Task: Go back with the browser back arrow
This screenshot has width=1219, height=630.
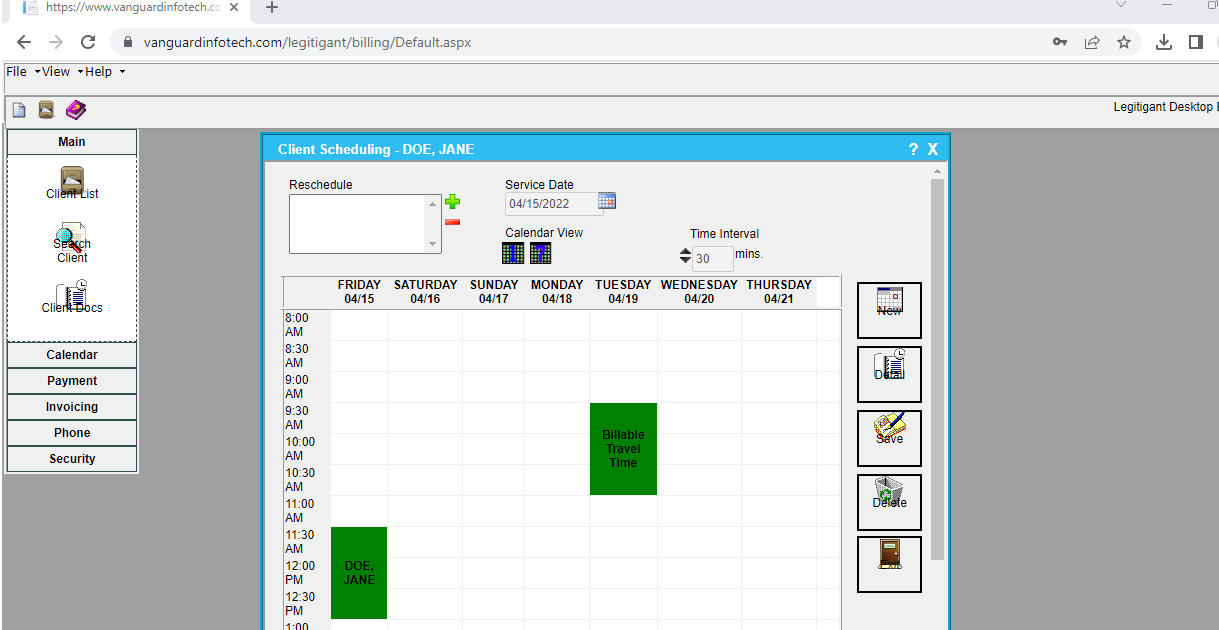Action: [24, 42]
